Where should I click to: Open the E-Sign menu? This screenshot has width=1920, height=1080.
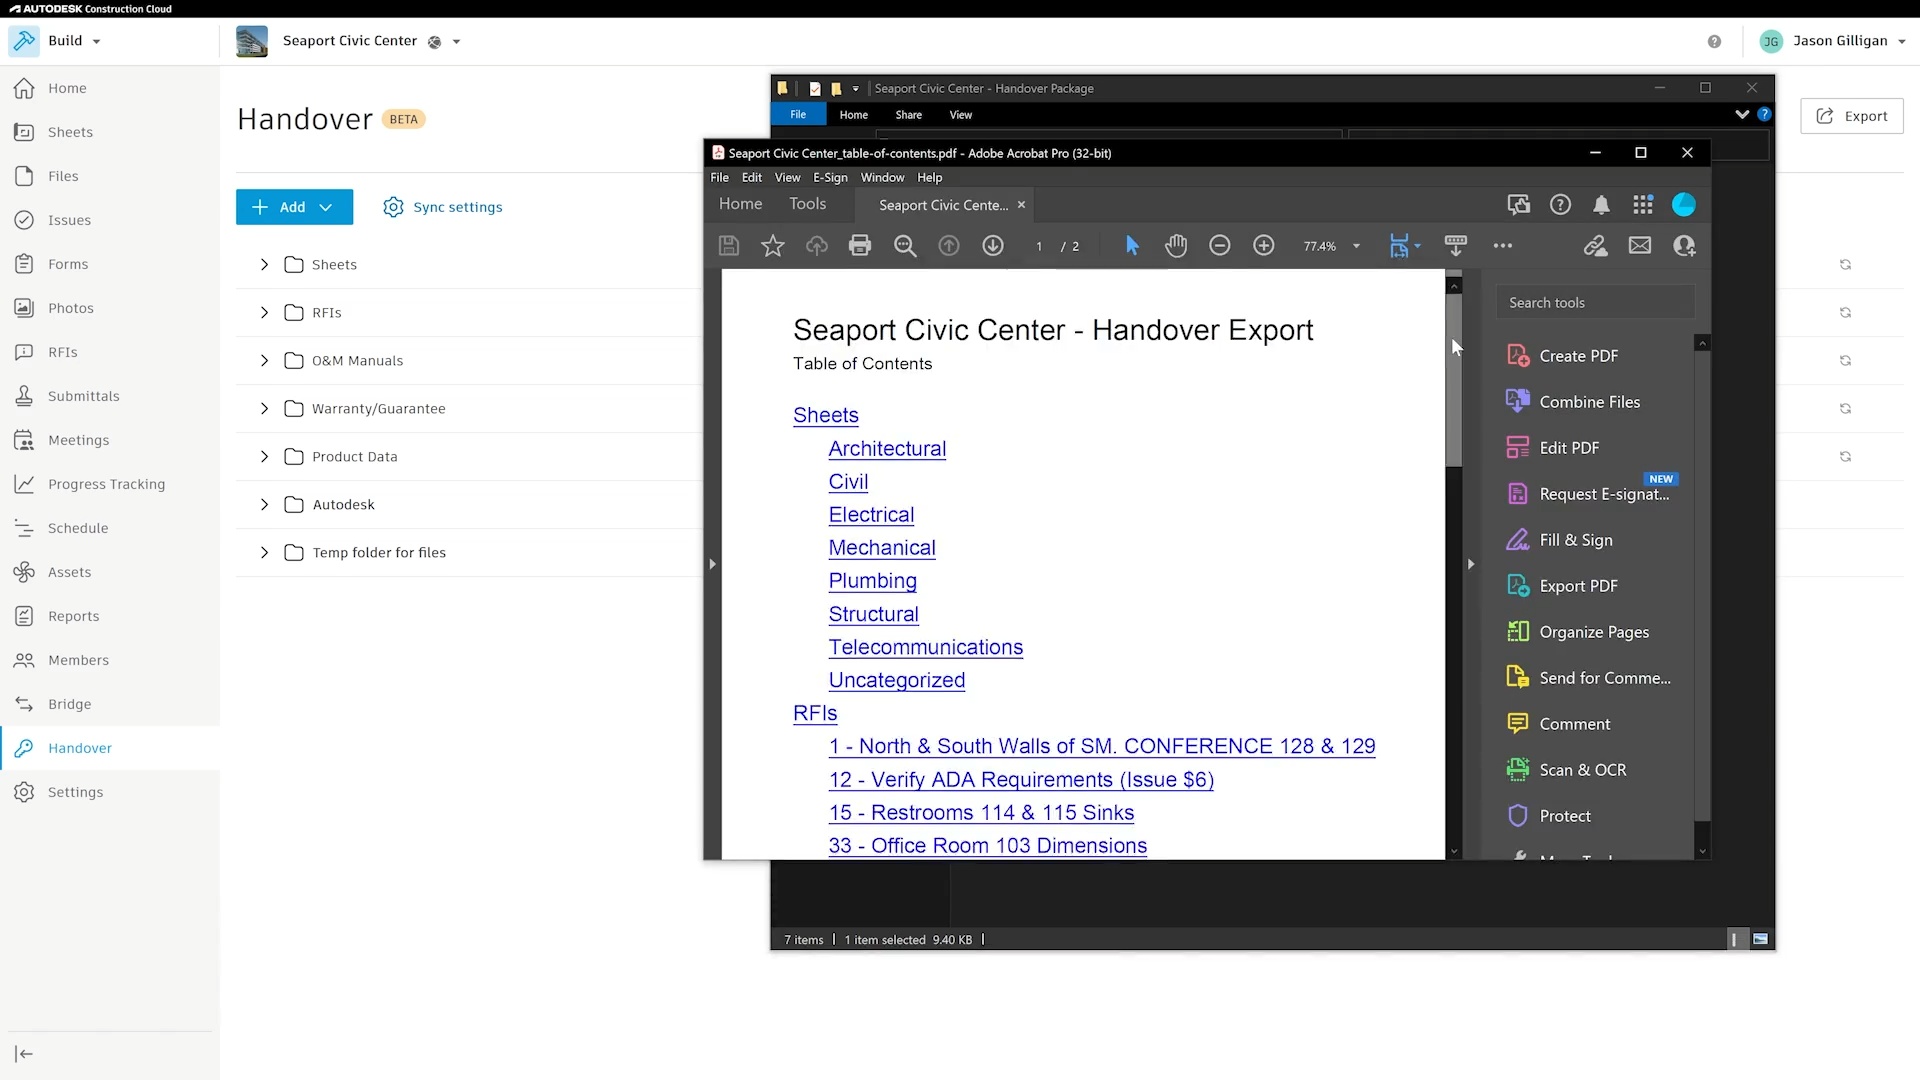830,178
